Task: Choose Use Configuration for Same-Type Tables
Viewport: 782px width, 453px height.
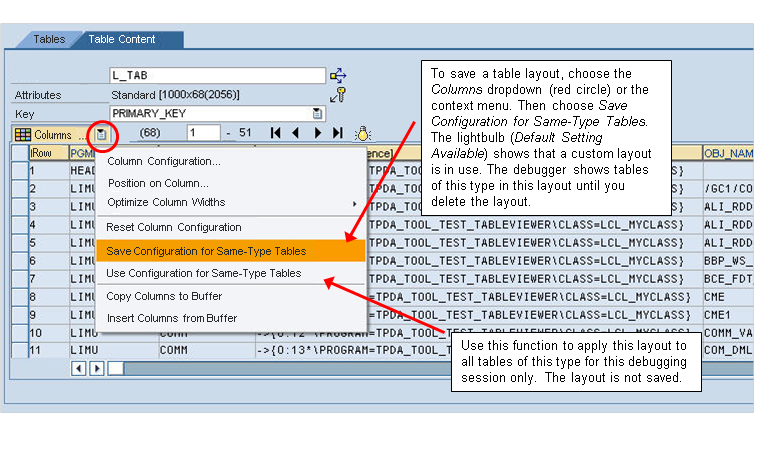Action: (x=203, y=273)
